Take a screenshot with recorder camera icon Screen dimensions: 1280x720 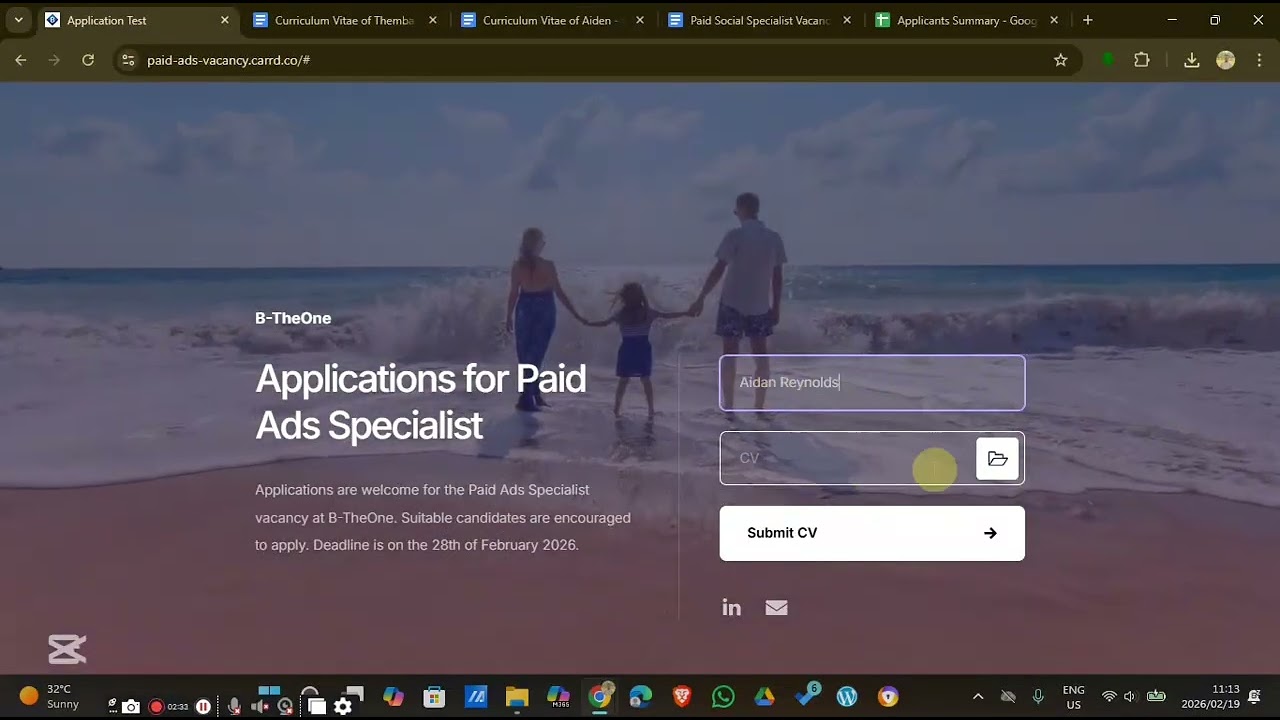coord(131,707)
